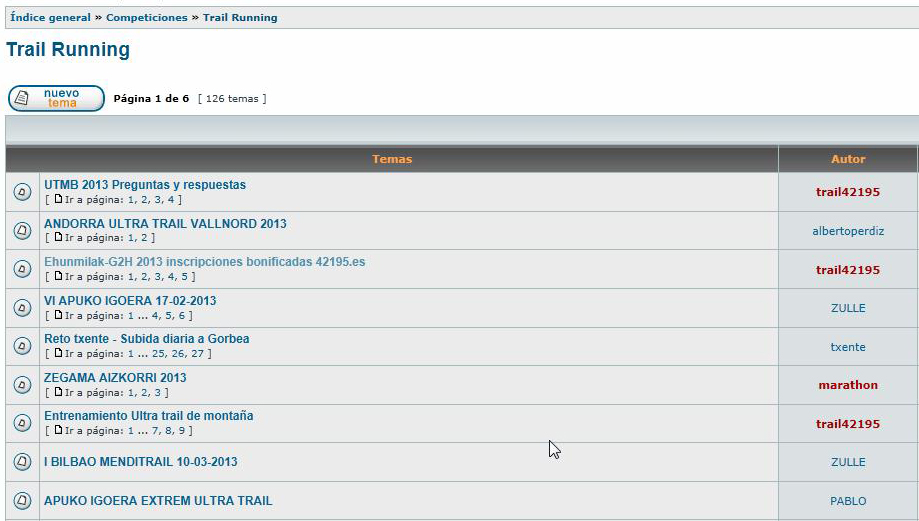Open page 5 of Ehunmilak-G2H thread
Viewport: 919px width, 521px height.
click(x=184, y=277)
